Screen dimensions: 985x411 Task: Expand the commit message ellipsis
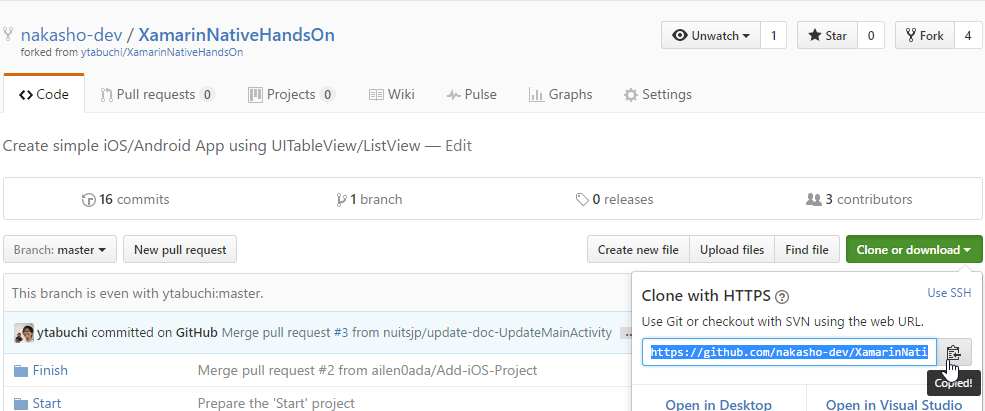pos(626,333)
